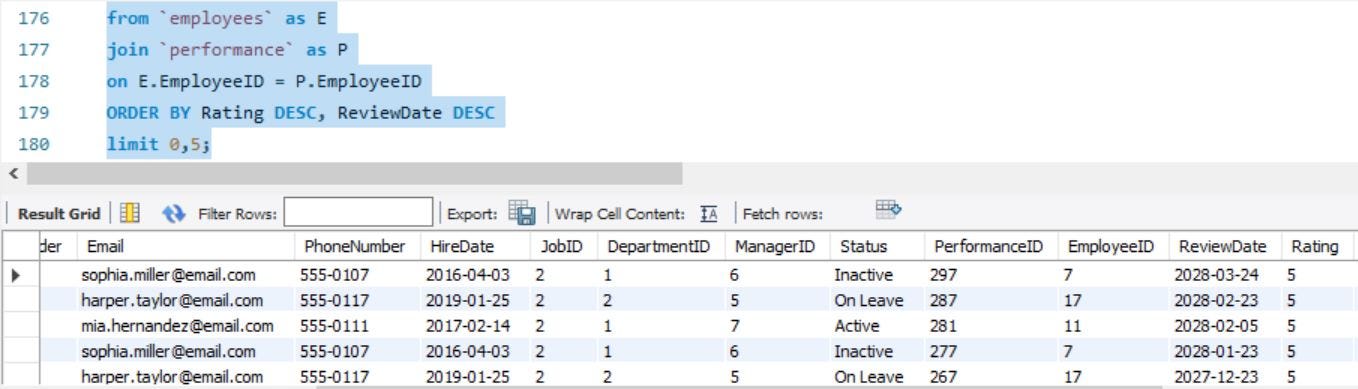Click line number 176 in the editor
This screenshot has height=389, width=1358.
[34, 19]
